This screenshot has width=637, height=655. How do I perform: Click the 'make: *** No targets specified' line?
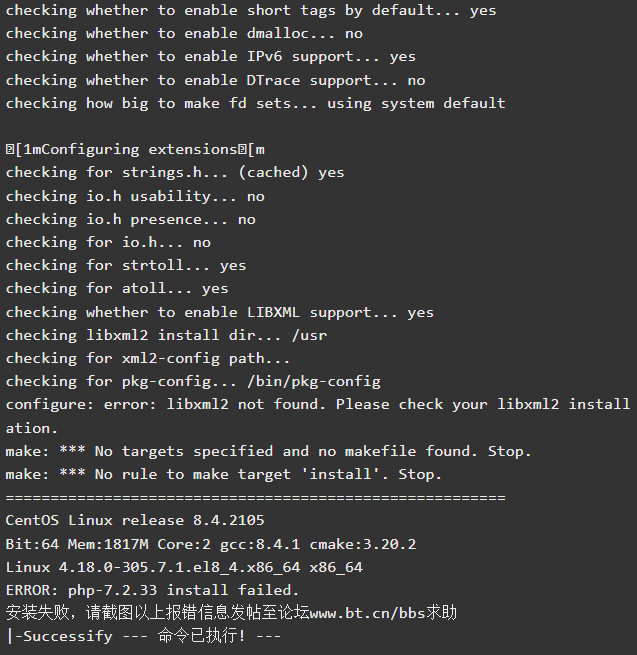[x=269, y=451]
